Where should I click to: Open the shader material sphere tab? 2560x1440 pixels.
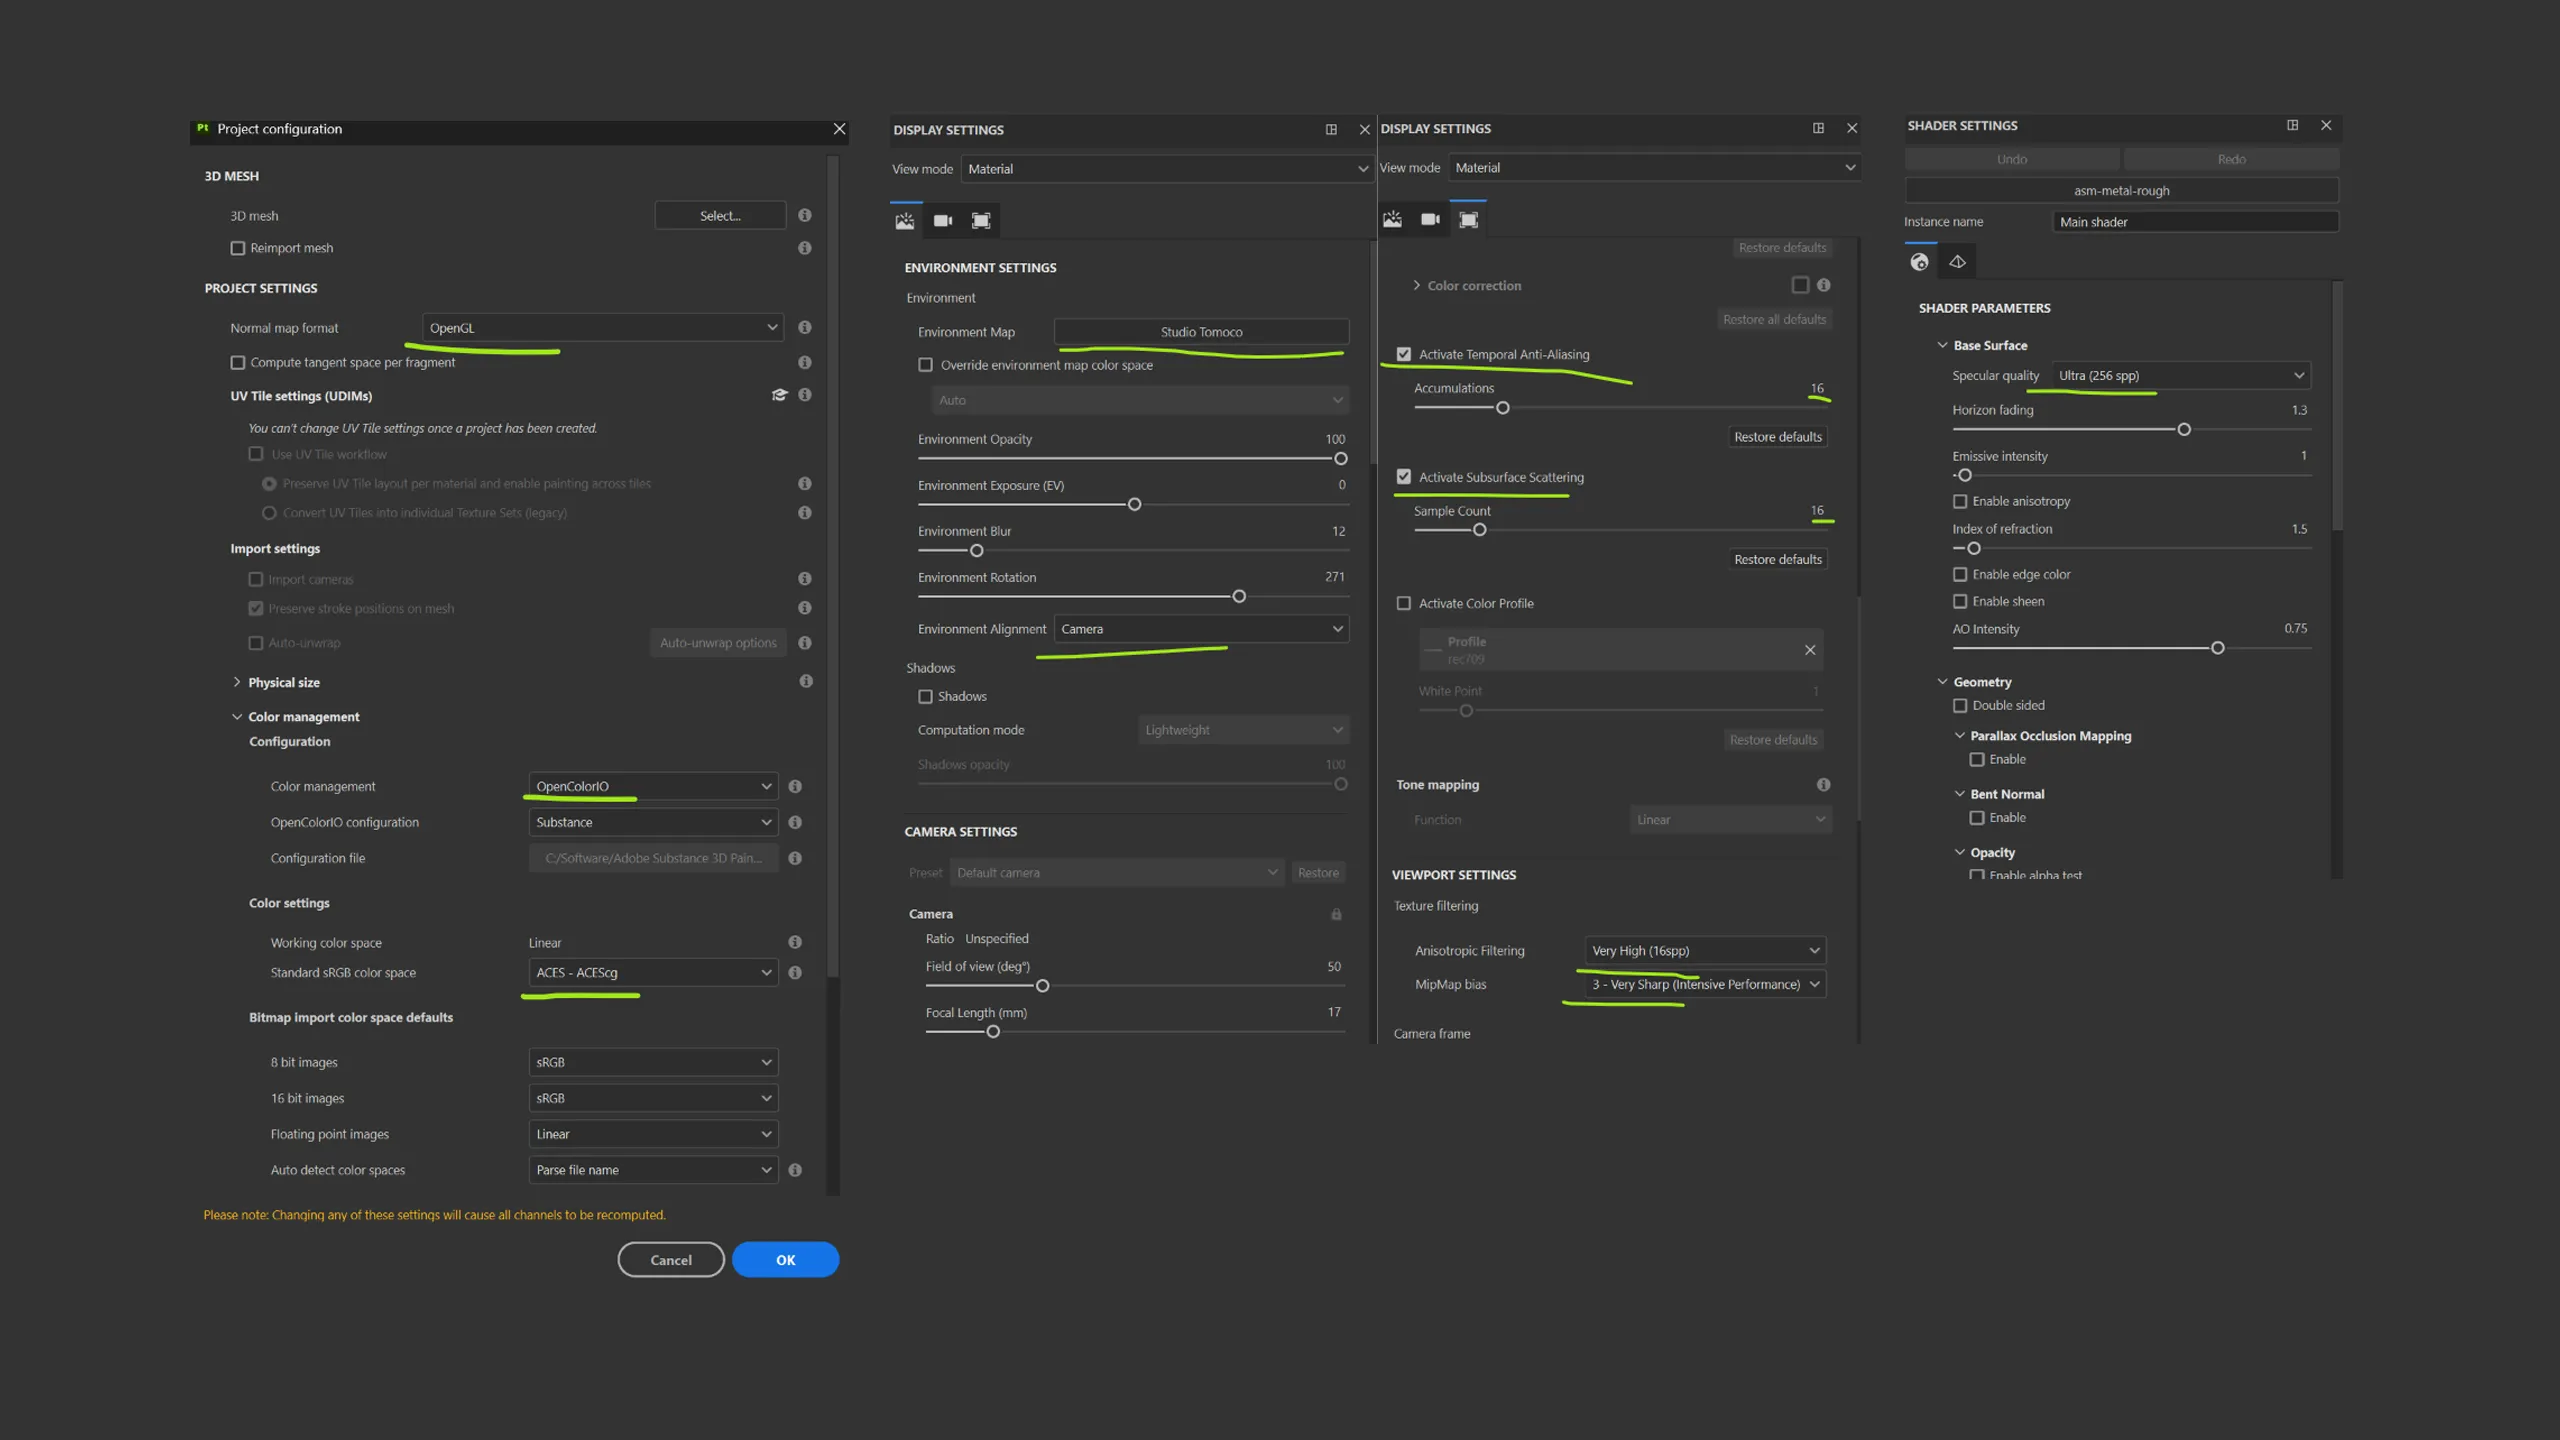(x=1919, y=262)
